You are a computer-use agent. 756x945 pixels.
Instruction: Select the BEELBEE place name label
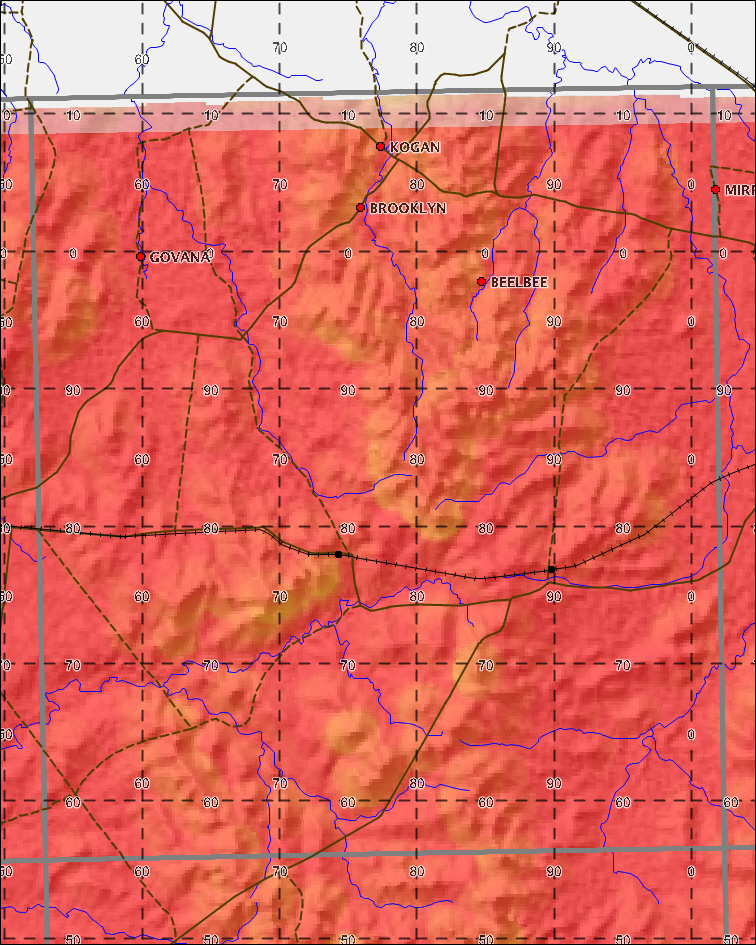[x=519, y=283]
